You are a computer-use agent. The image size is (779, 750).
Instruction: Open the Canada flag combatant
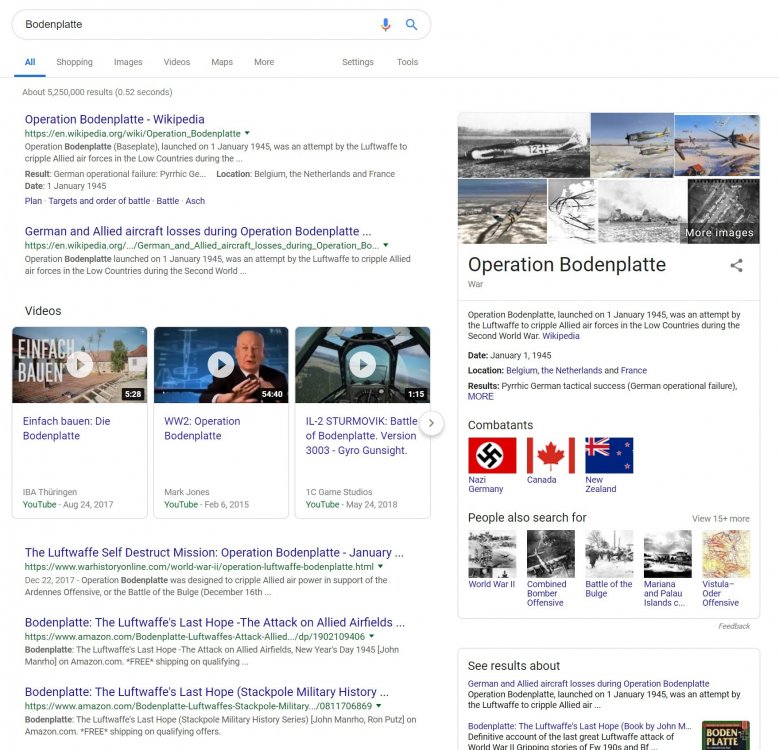pos(550,455)
